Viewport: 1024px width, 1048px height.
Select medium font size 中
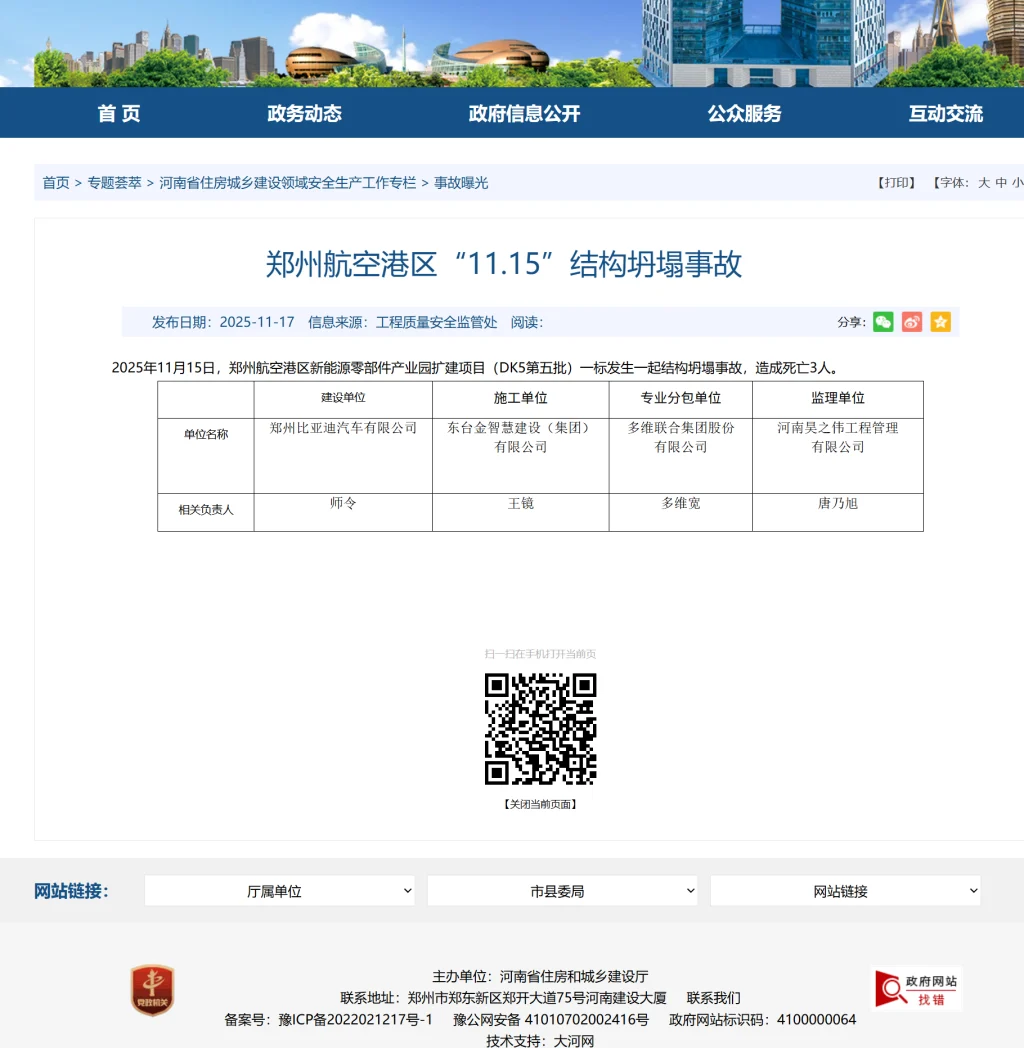pos(1003,182)
